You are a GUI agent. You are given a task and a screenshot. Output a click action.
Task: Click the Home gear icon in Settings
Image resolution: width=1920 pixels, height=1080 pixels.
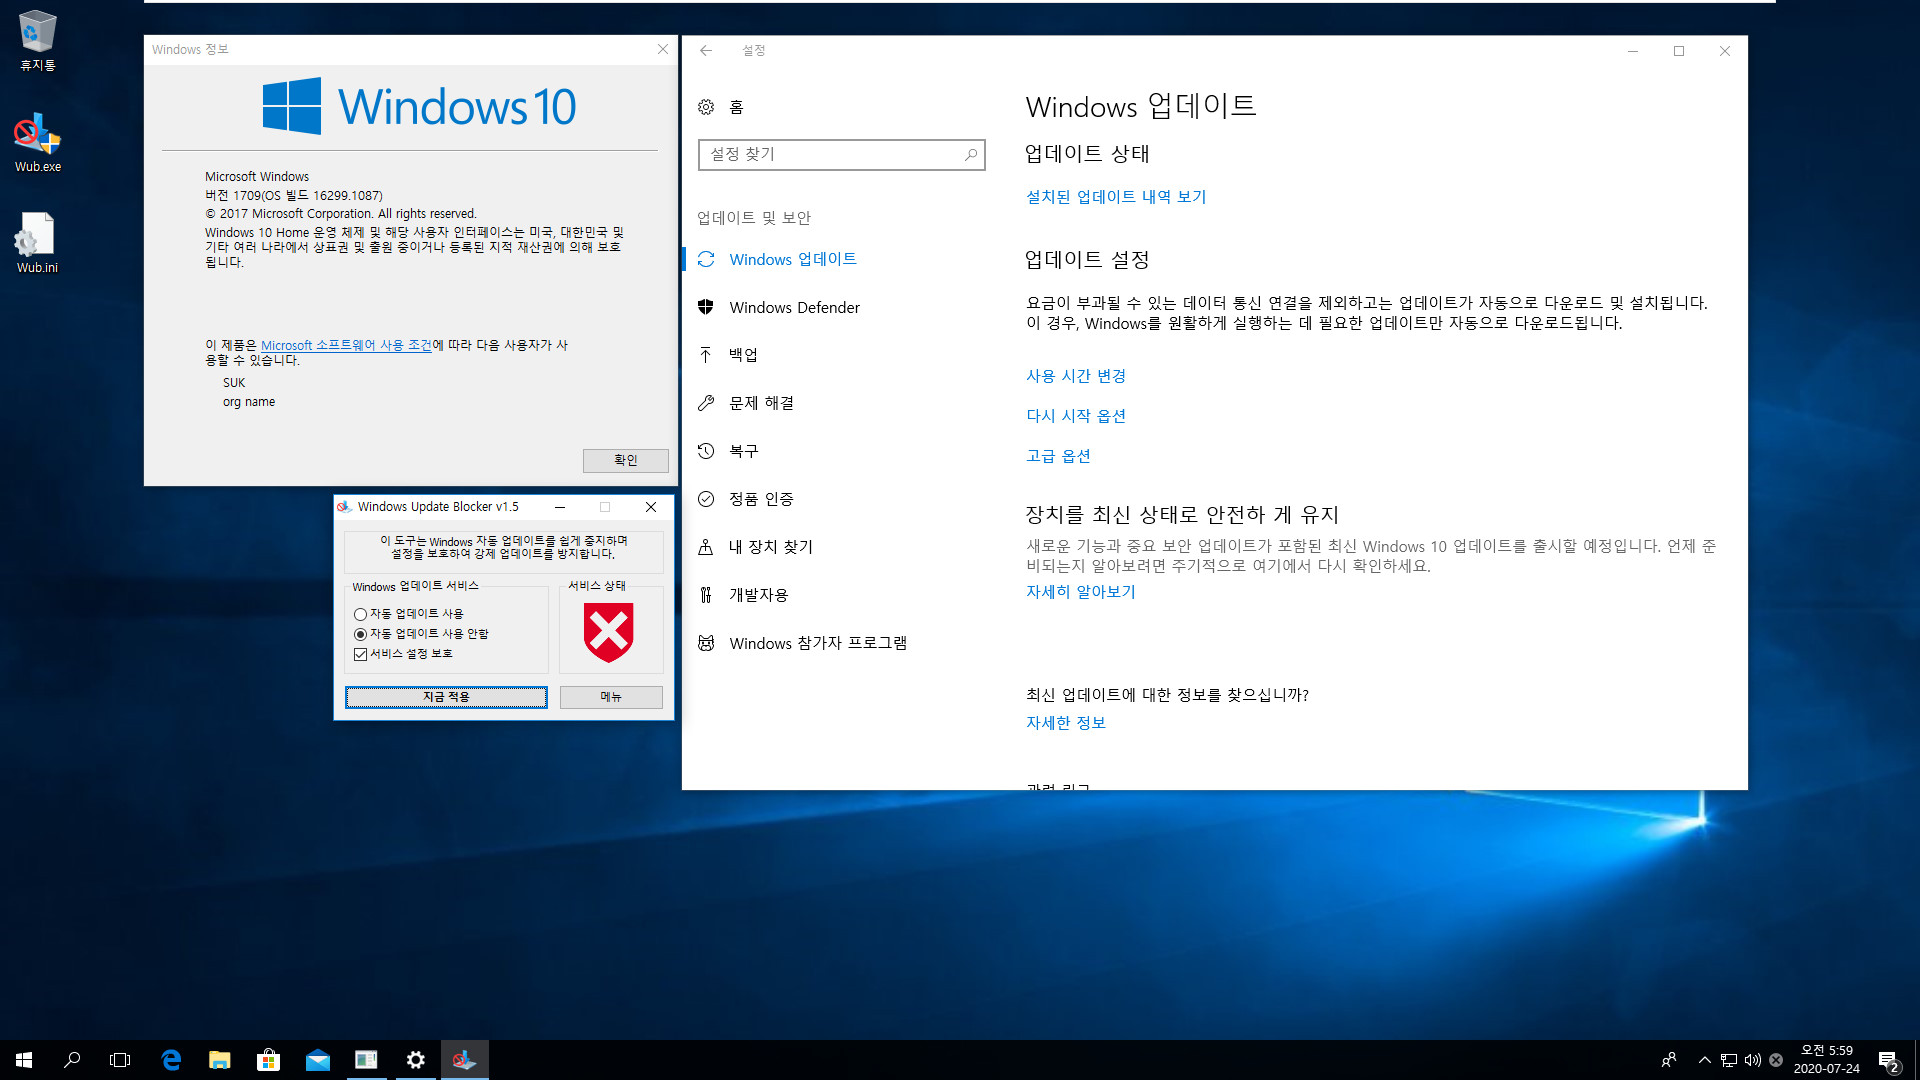coord(706,107)
